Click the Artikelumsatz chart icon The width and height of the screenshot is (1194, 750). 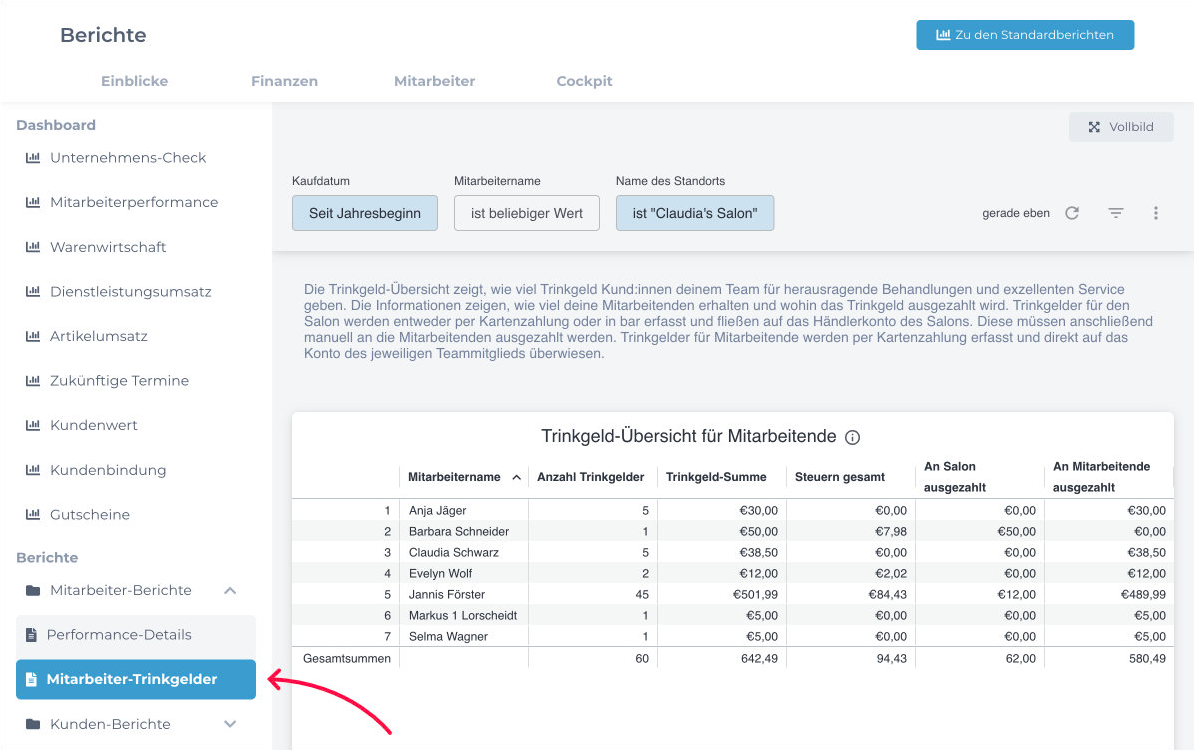33,336
